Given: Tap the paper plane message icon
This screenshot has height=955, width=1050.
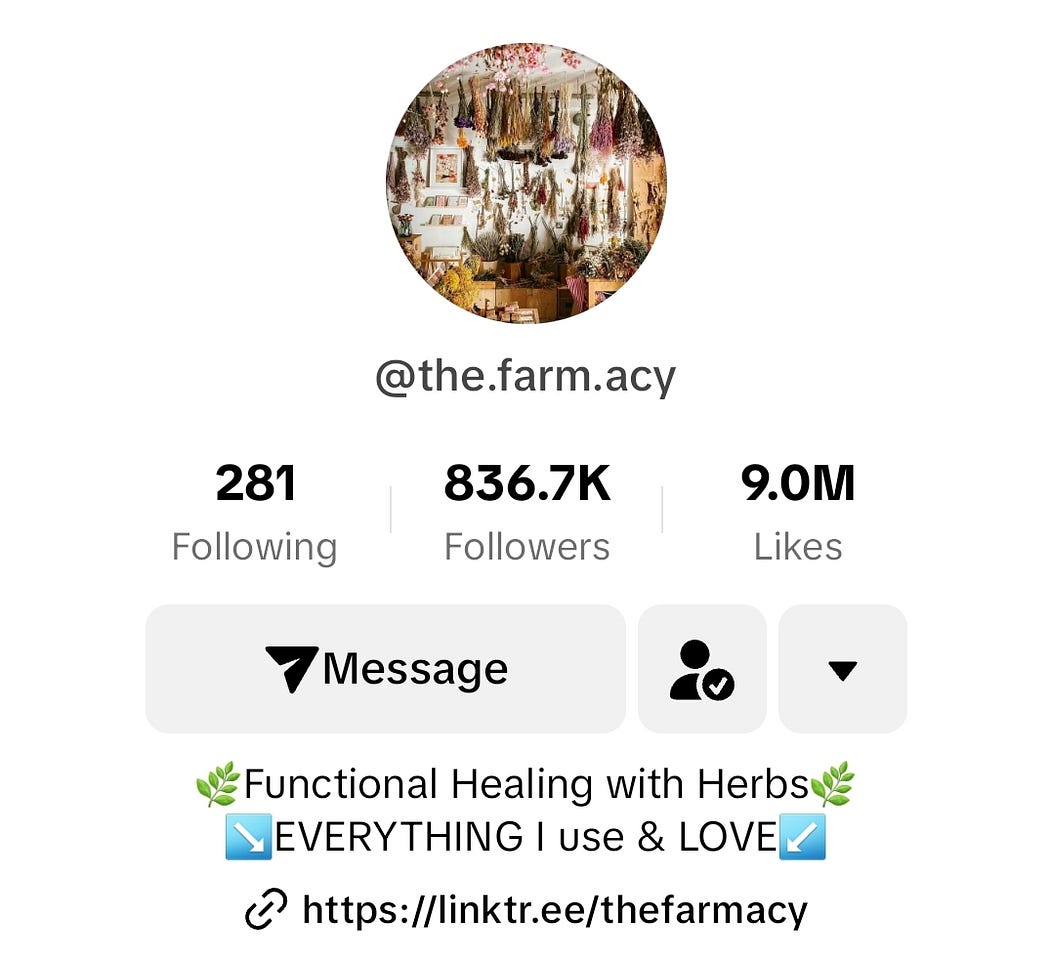Looking at the screenshot, I should (291, 668).
